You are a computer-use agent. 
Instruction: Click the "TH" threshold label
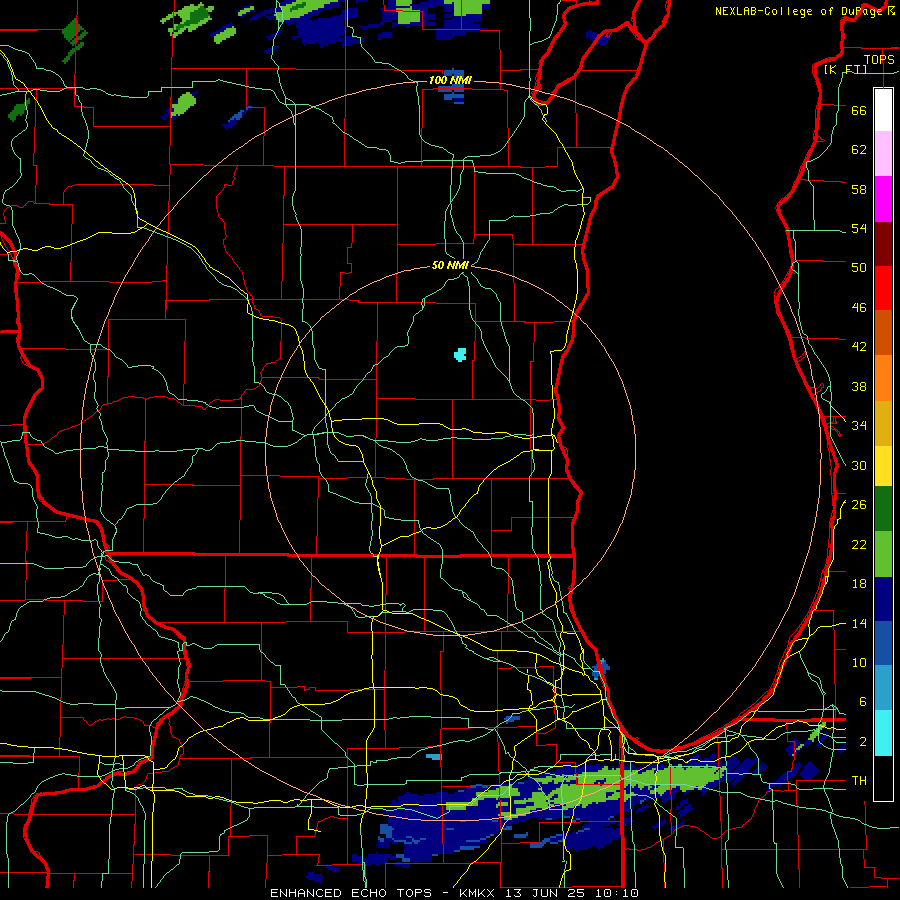[859, 780]
